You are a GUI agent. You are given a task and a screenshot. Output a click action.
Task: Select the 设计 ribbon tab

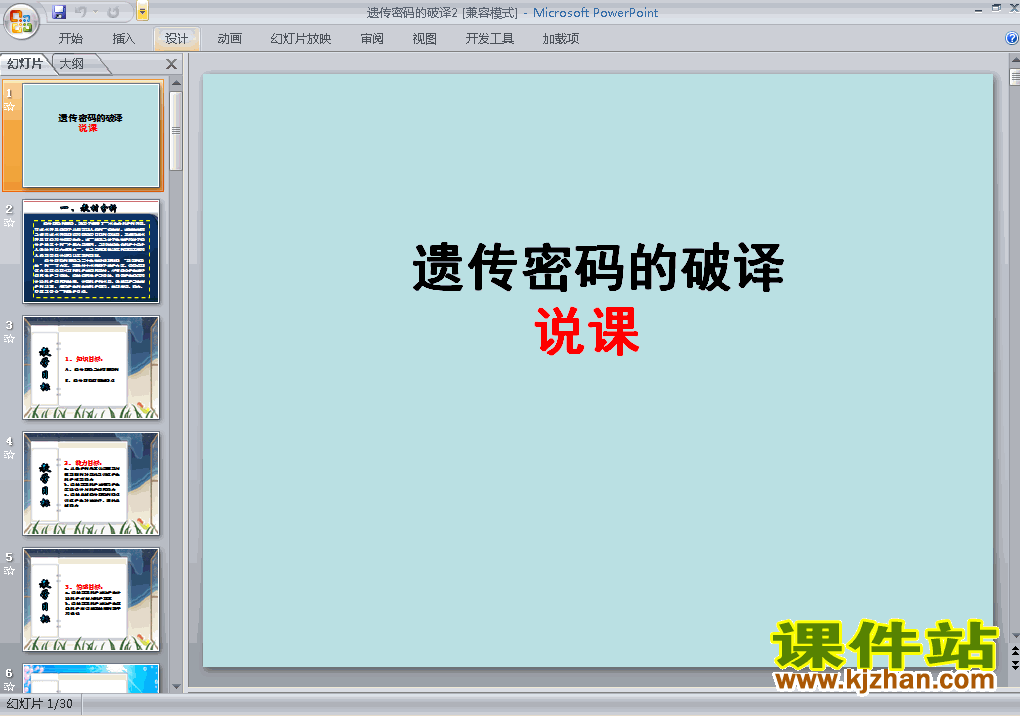coord(176,38)
